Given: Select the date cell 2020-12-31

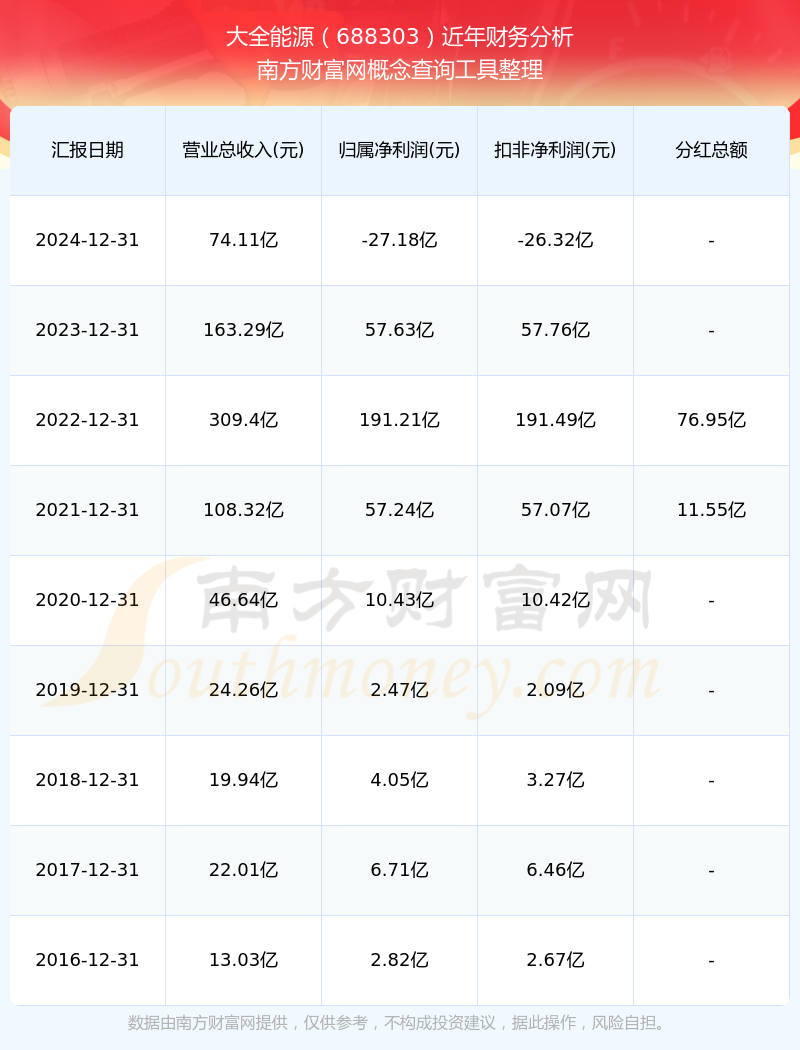Looking at the screenshot, I should [x=88, y=600].
